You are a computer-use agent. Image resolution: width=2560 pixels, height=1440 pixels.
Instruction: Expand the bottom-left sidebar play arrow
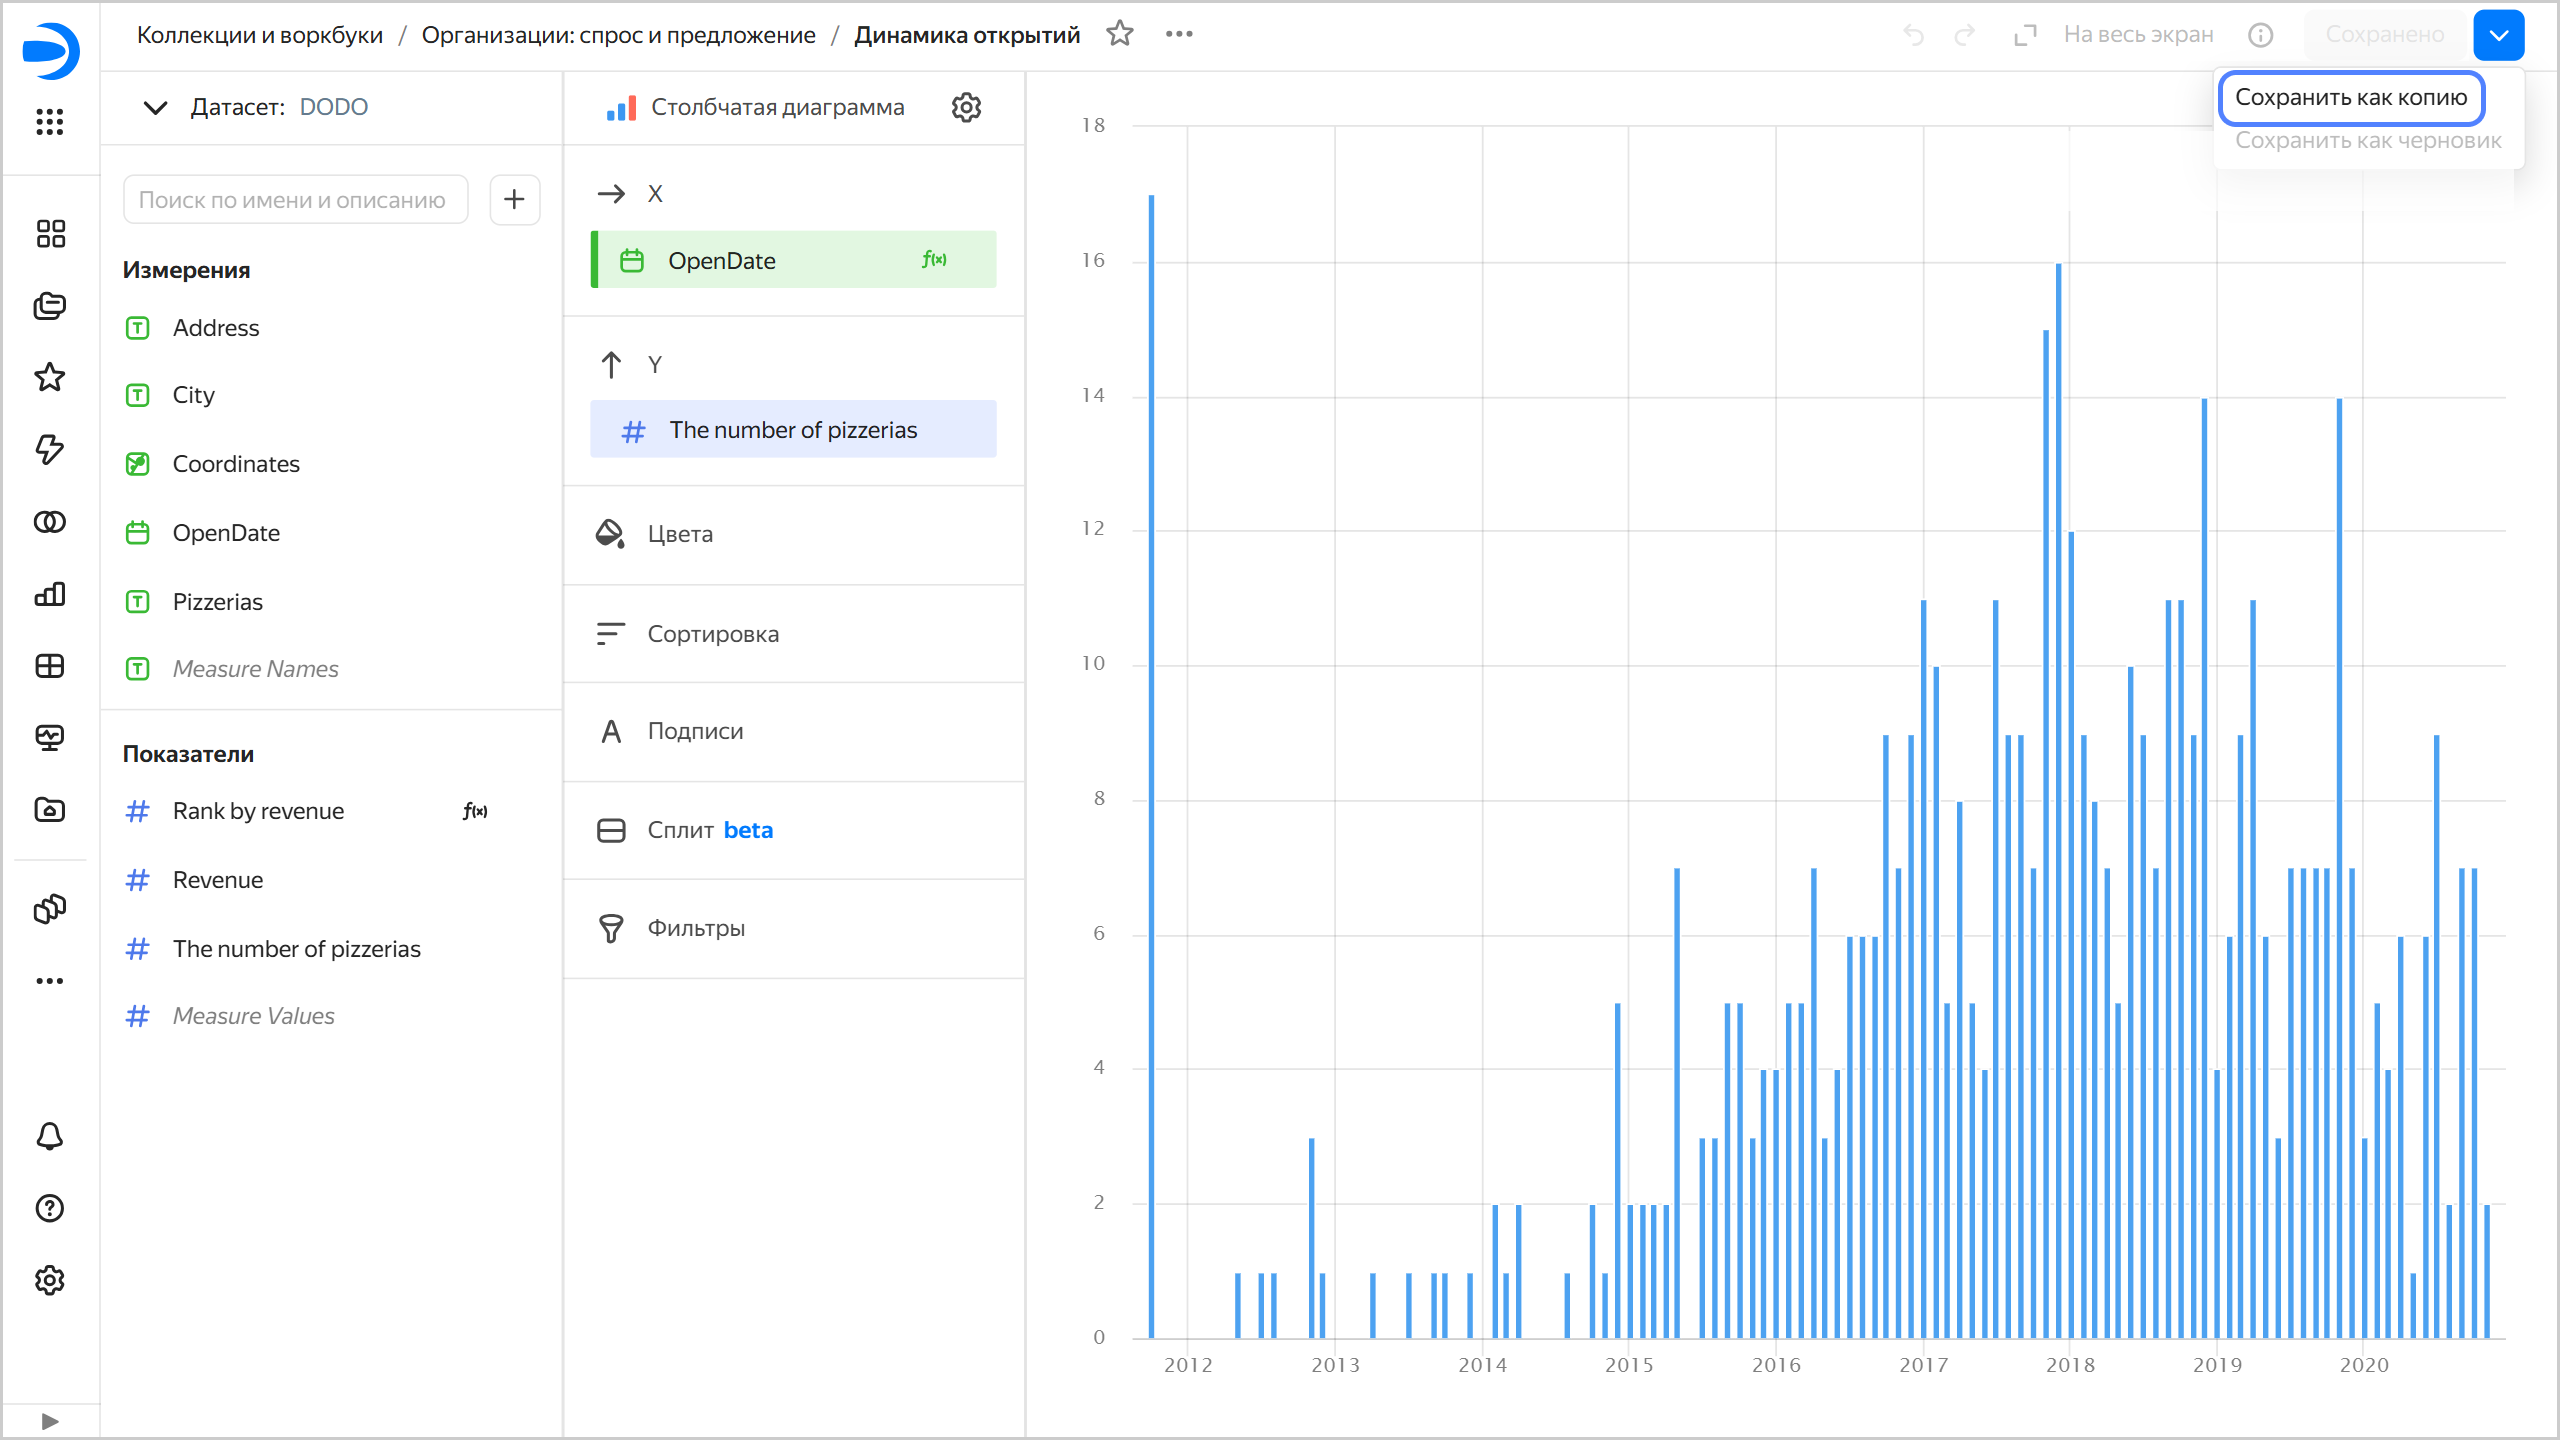point(50,1421)
